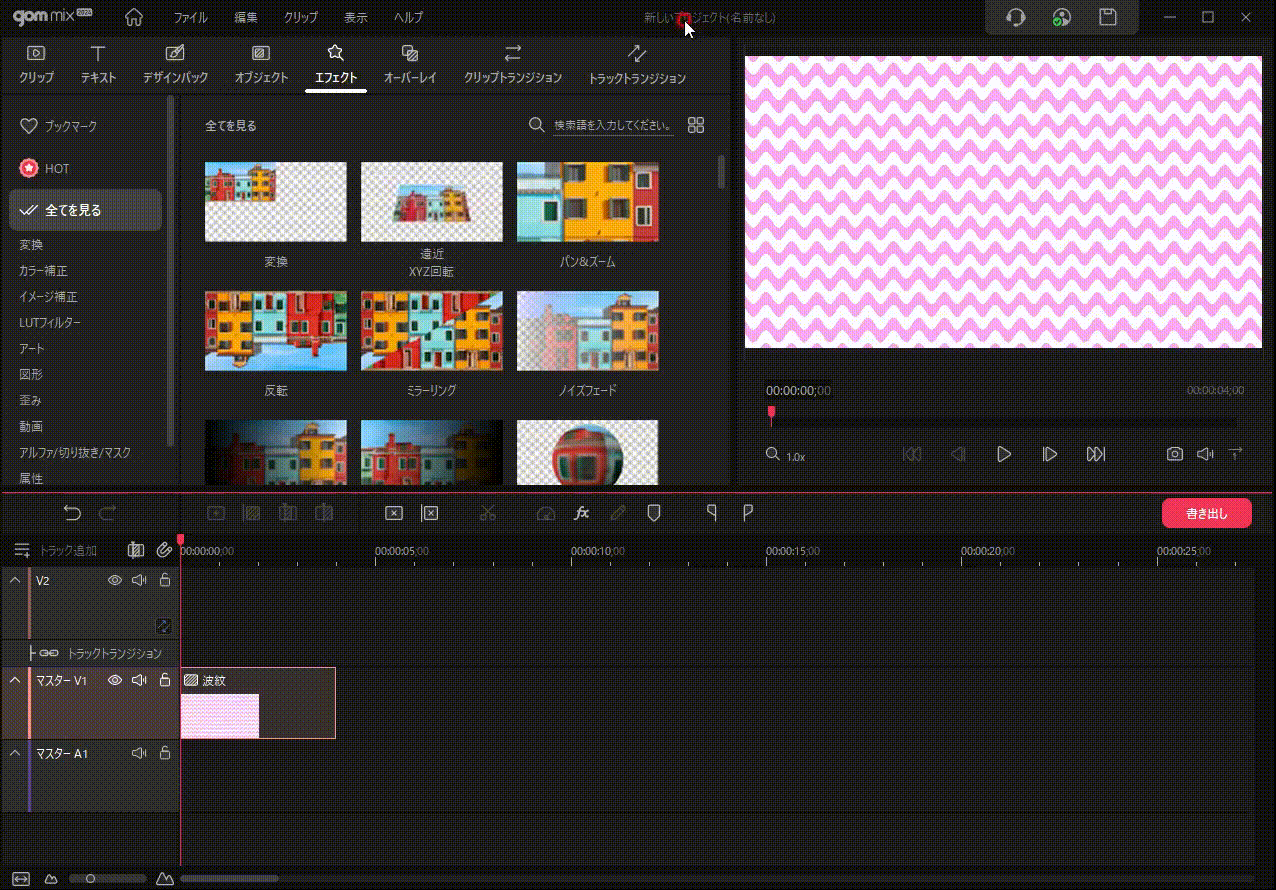Collapse the マスター A1 track chevron
Image resolution: width=1276 pixels, height=890 pixels.
tap(15, 753)
